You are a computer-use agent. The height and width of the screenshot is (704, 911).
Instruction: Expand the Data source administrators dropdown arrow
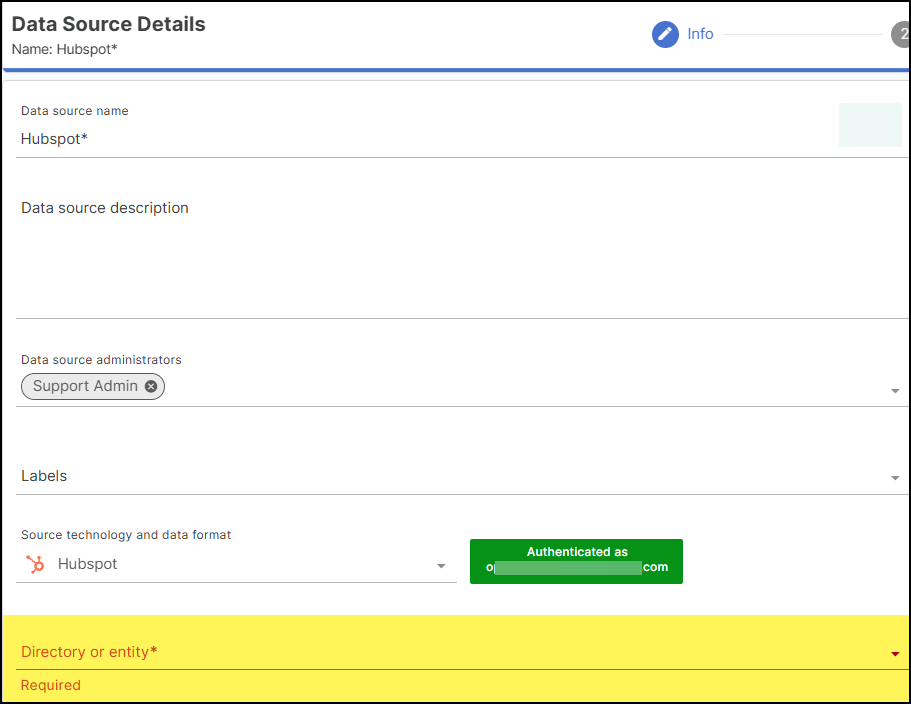[895, 391]
